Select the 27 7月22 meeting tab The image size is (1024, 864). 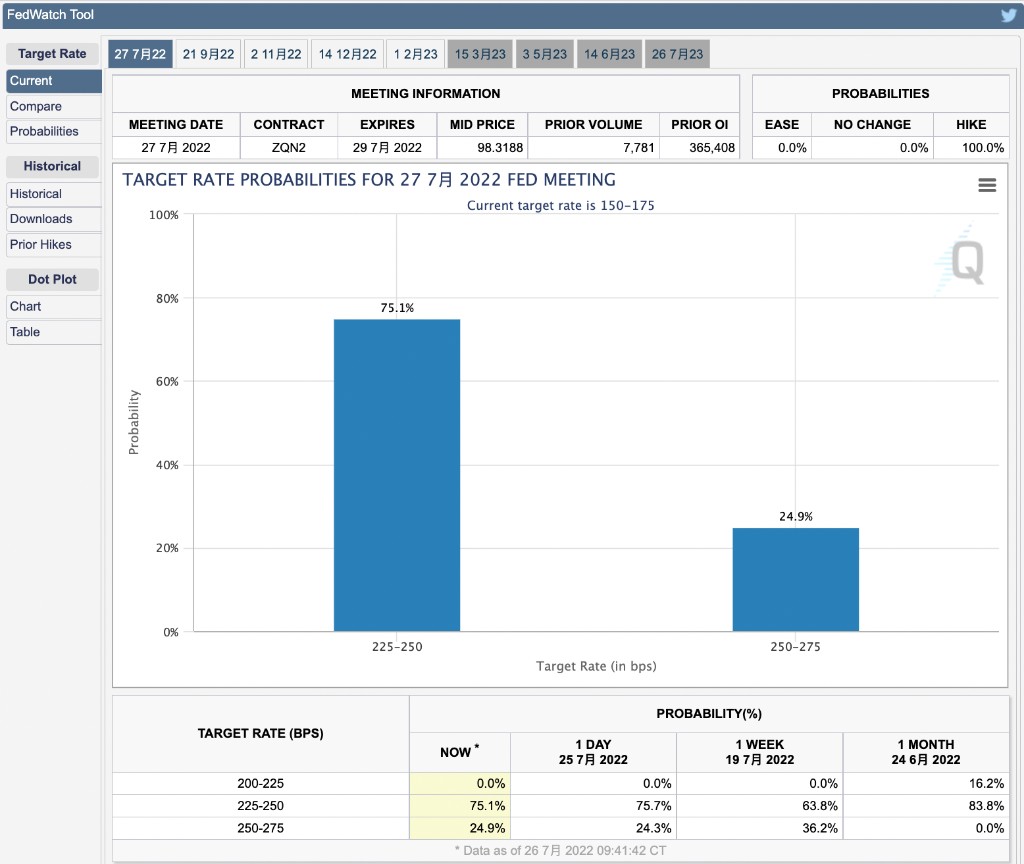click(x=140, y=54)
